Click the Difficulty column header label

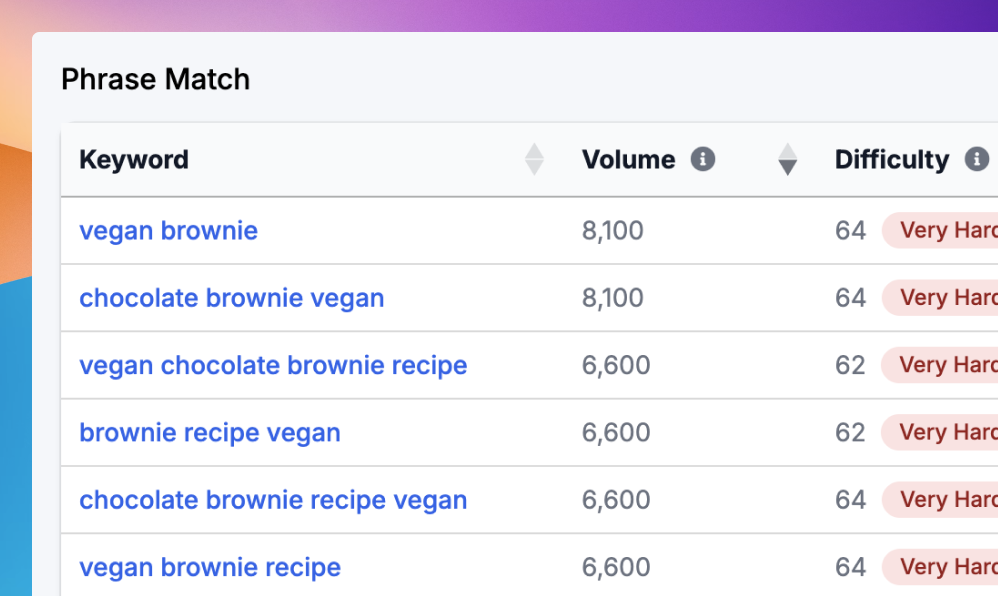tap(892, 160)
